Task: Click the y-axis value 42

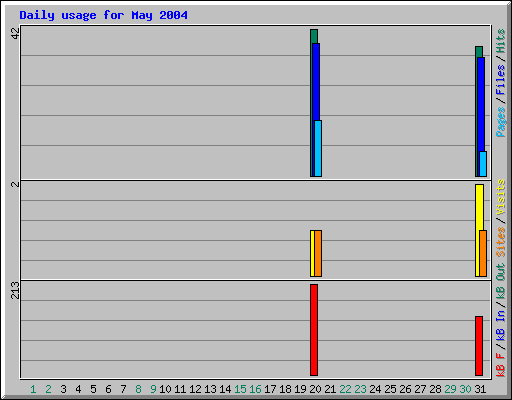Action: pyautogui.click(x=15, y=33)
